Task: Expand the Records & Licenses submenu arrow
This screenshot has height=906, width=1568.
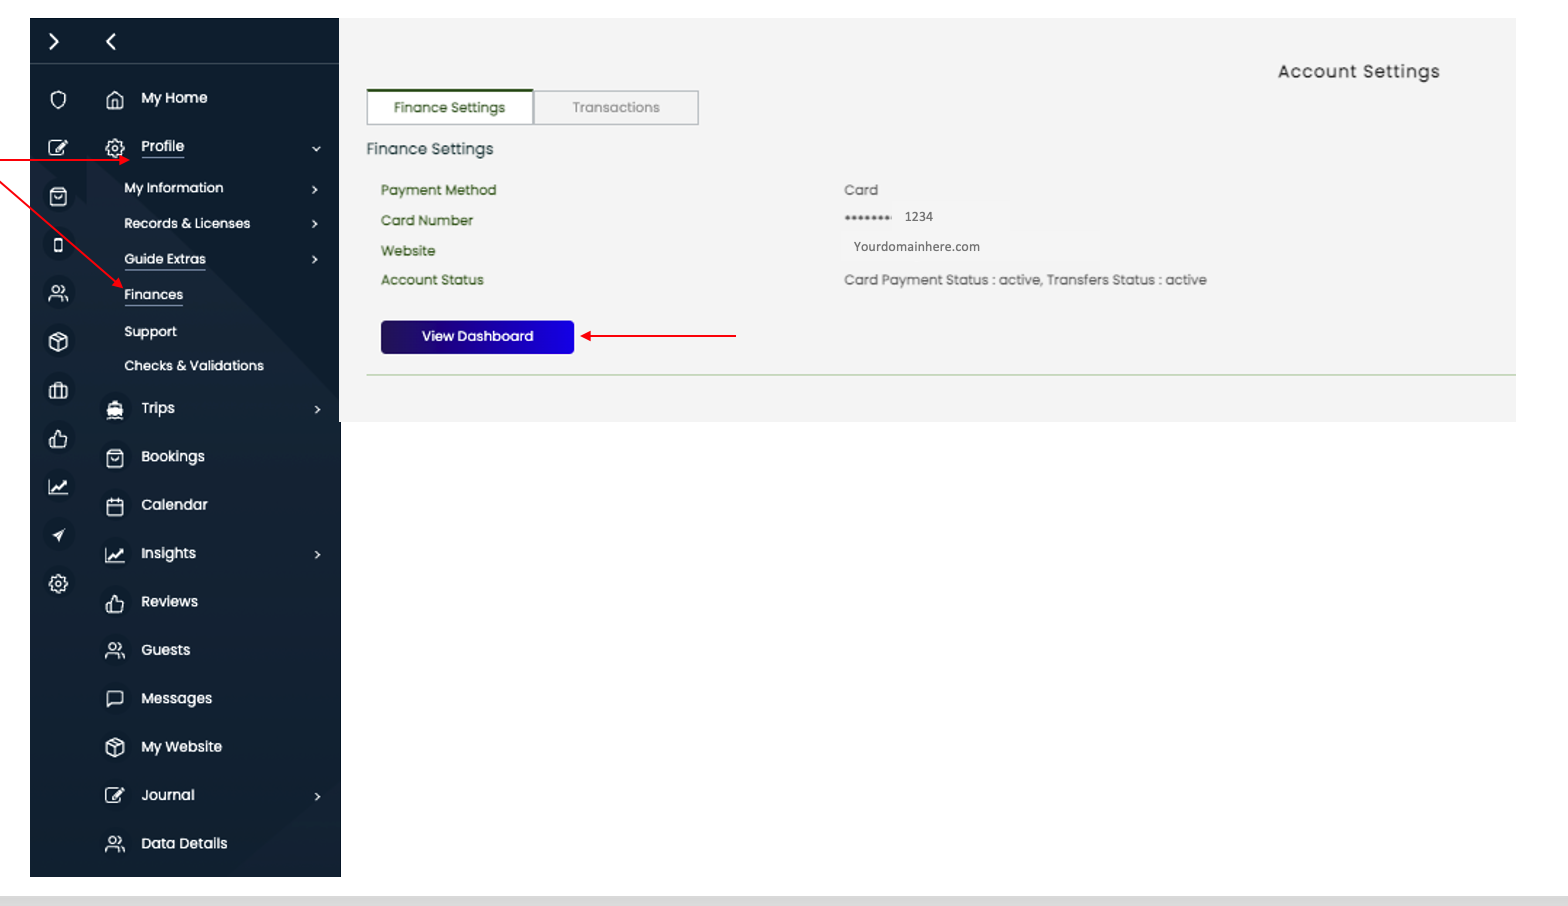Action: (x=315, y=224)
